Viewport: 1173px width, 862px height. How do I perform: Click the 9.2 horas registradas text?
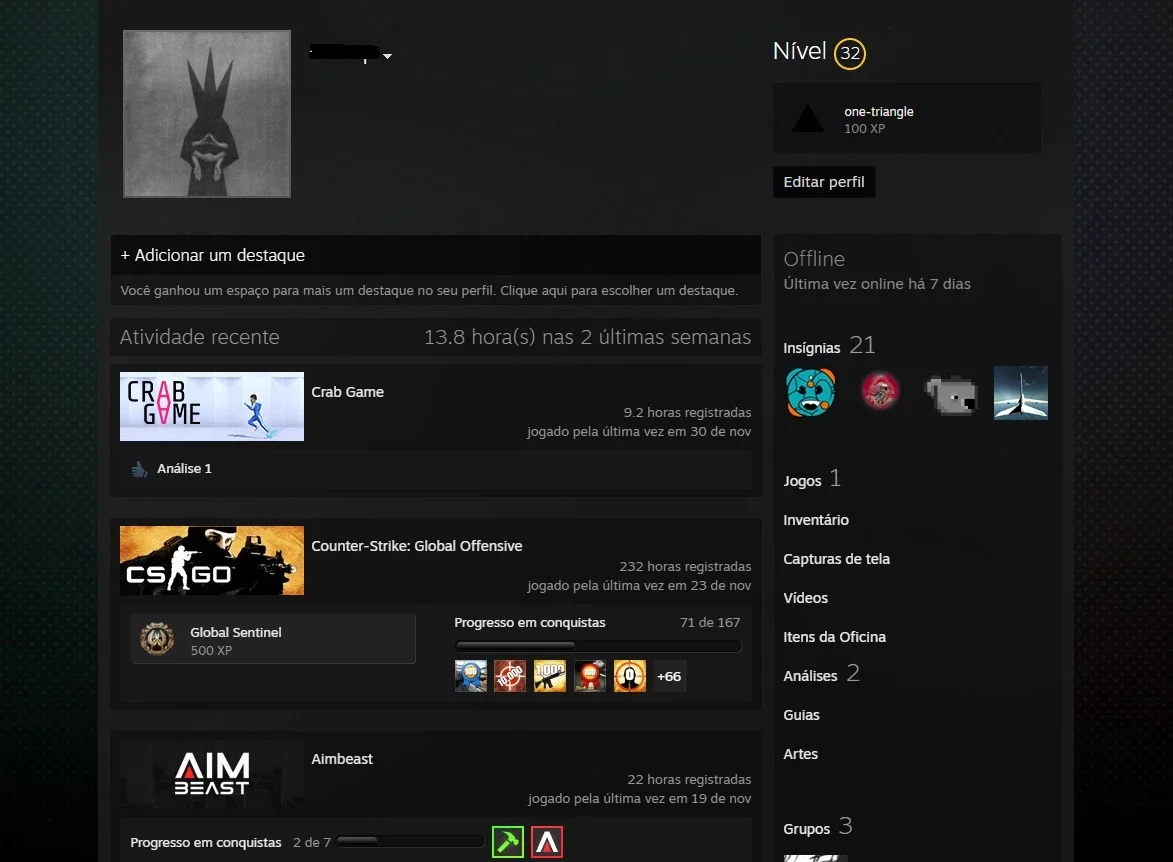click(x=687, y=412)
